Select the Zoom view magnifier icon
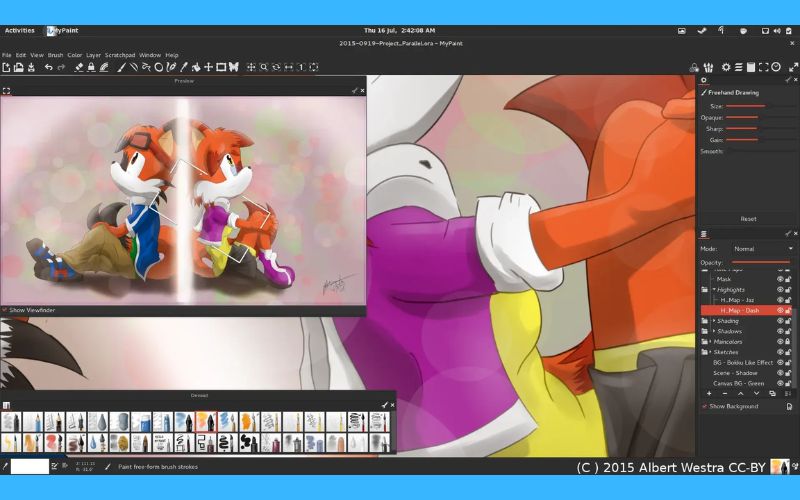Image resolution: width=800 pixels, height=500 pixels. (x=264, y=67)
